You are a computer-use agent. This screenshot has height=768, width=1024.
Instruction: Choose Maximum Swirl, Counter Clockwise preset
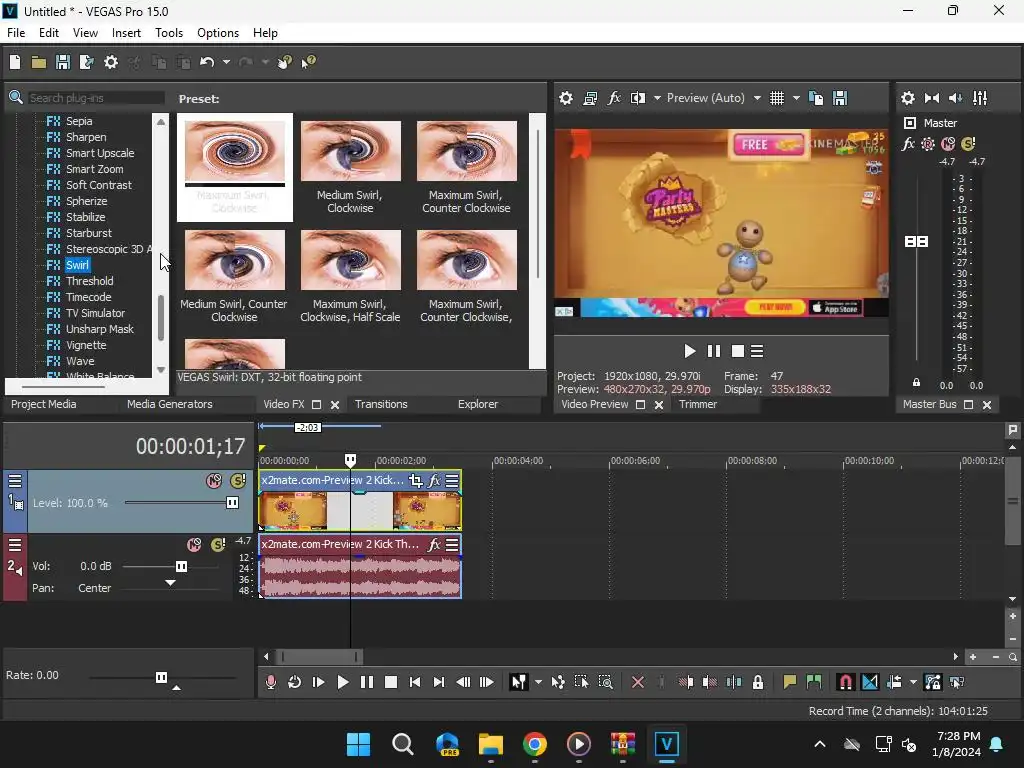[x=466, y=167]
